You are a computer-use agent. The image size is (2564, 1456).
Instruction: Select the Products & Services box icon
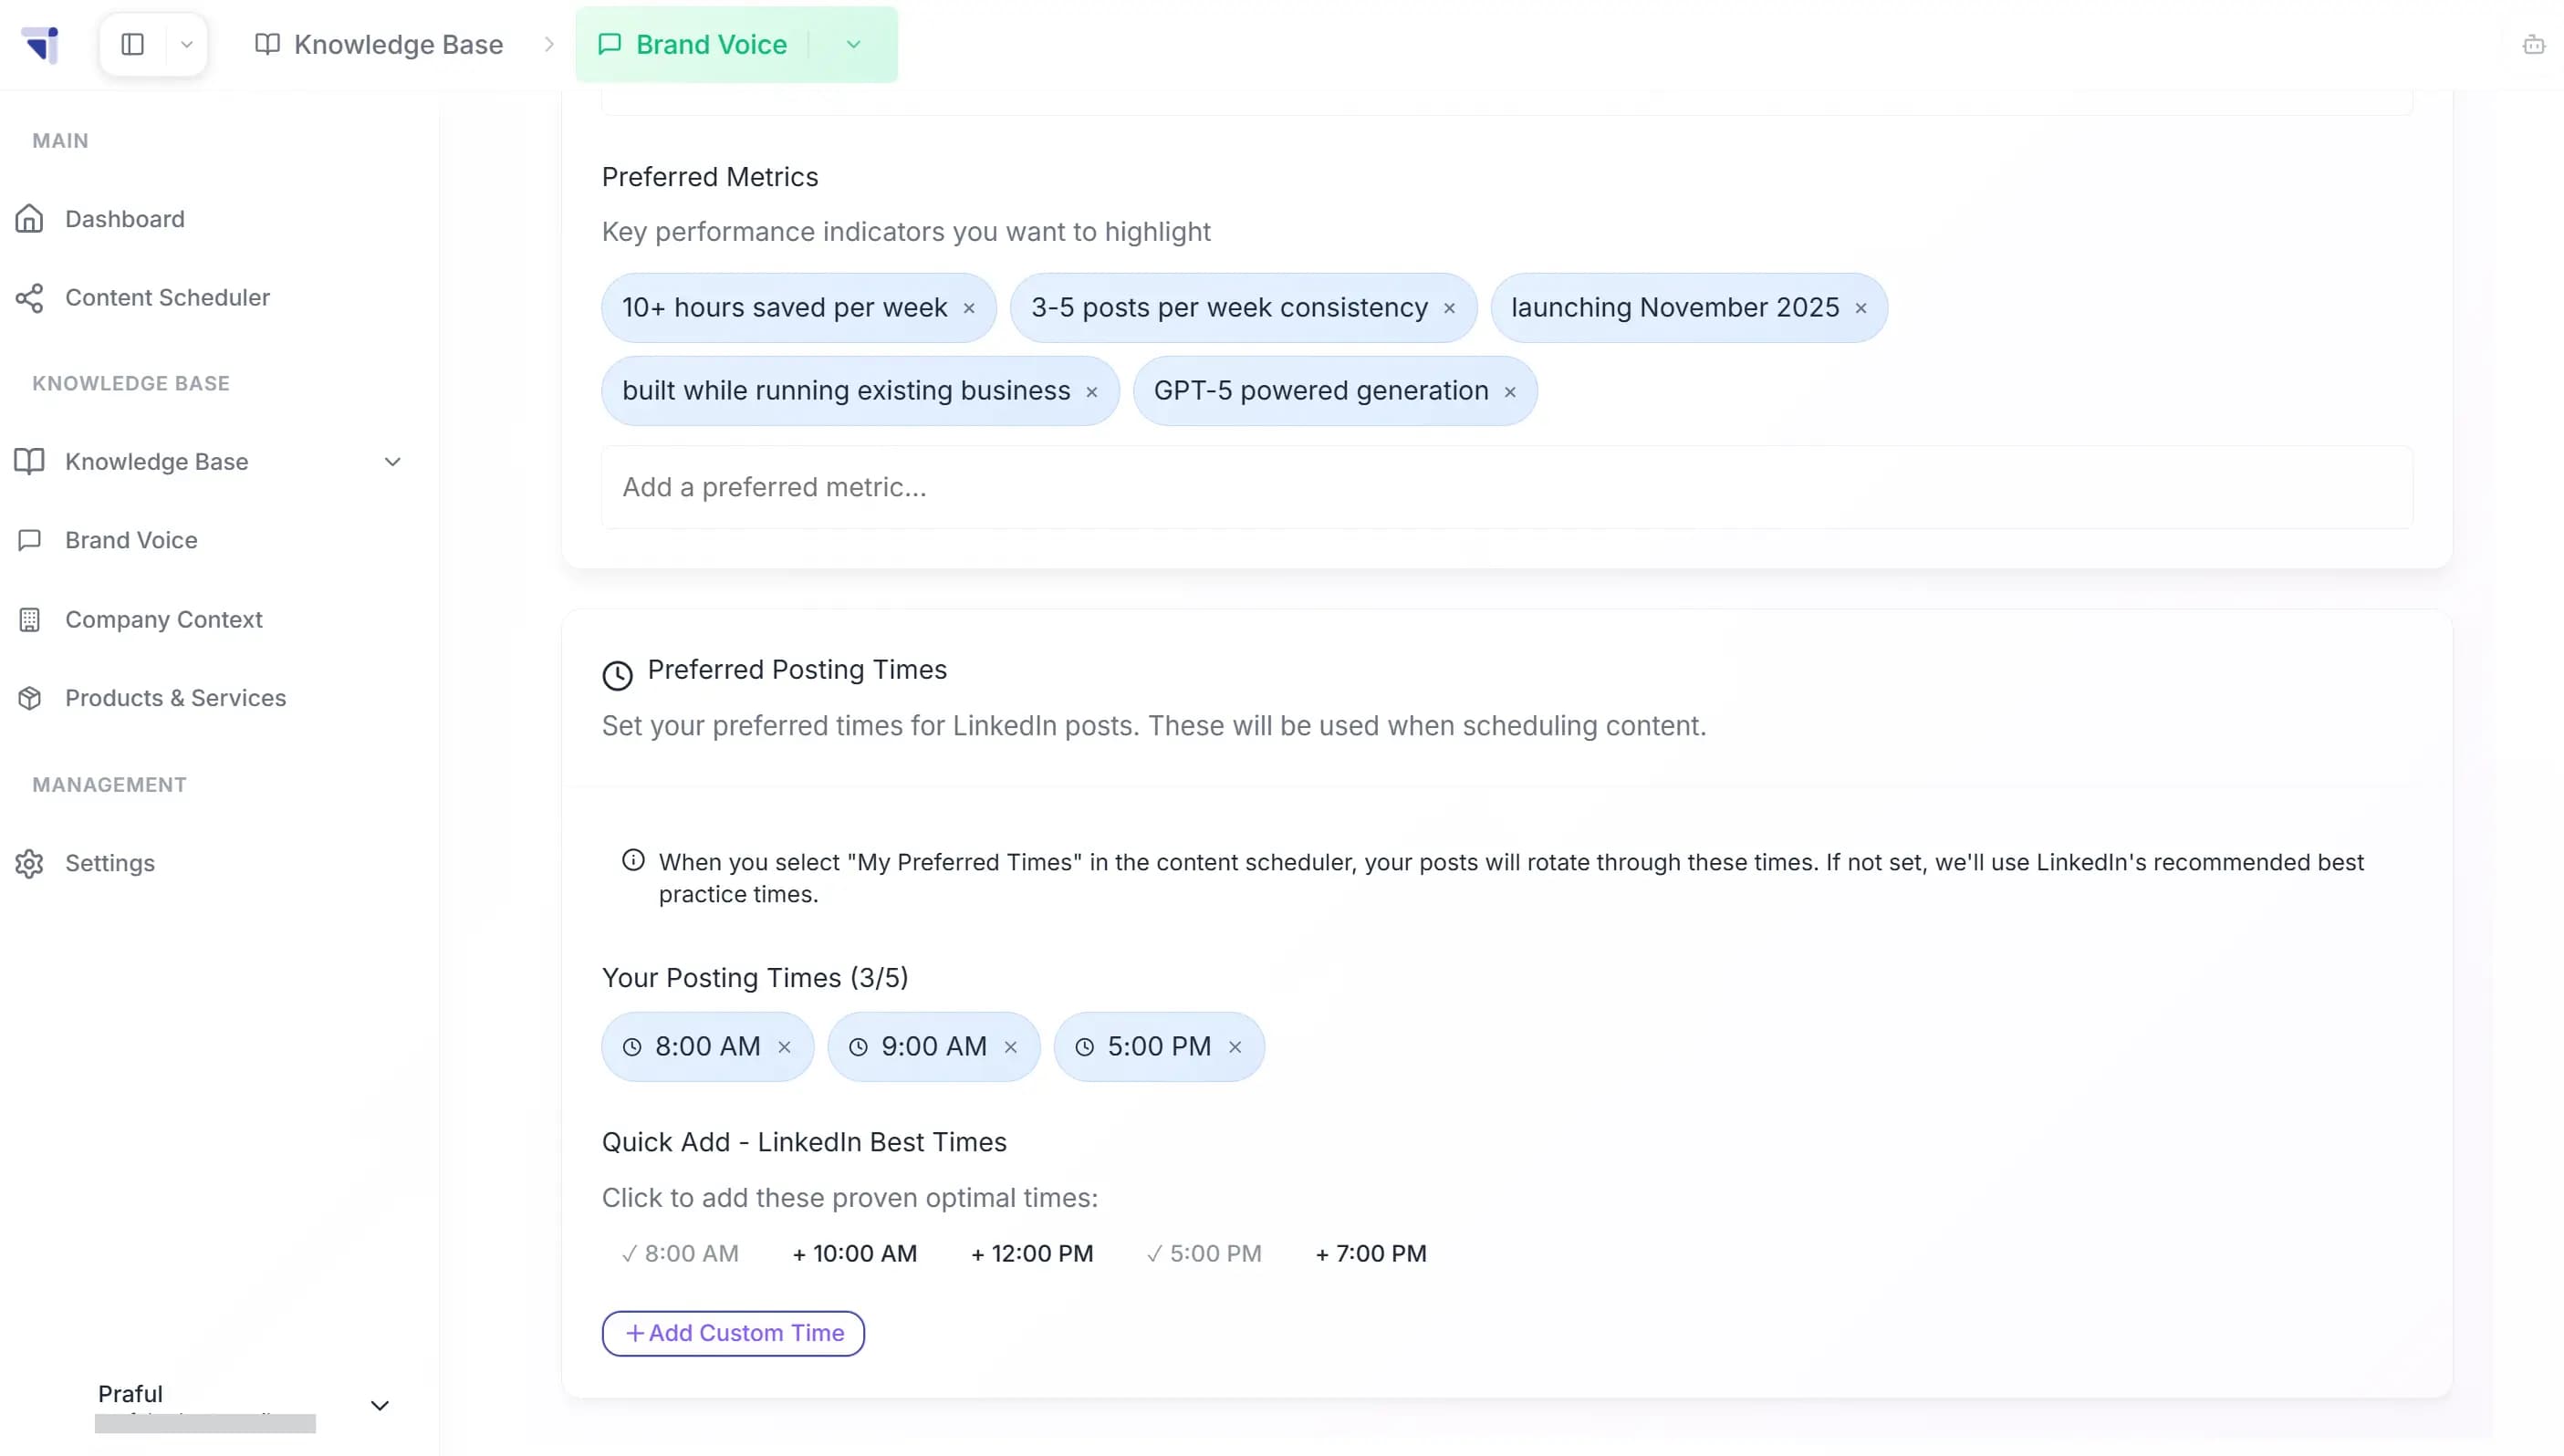(x=30, y=697)
